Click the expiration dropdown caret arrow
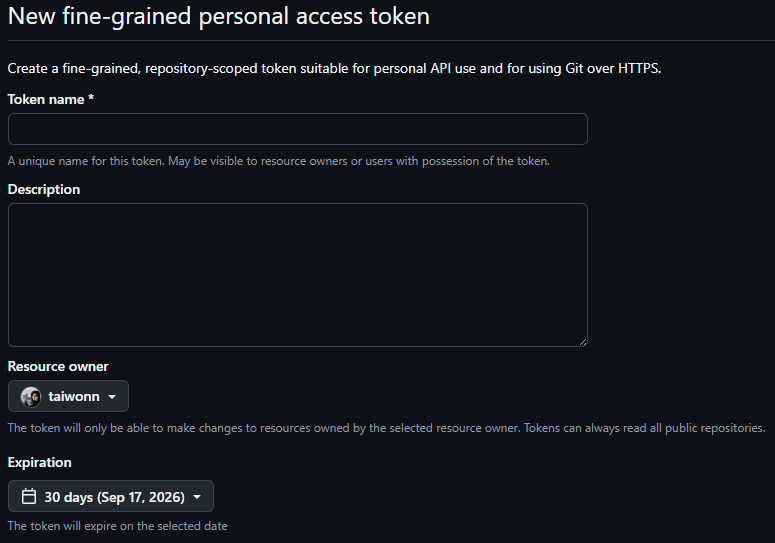Screen dimensions: 775x543 197,497
